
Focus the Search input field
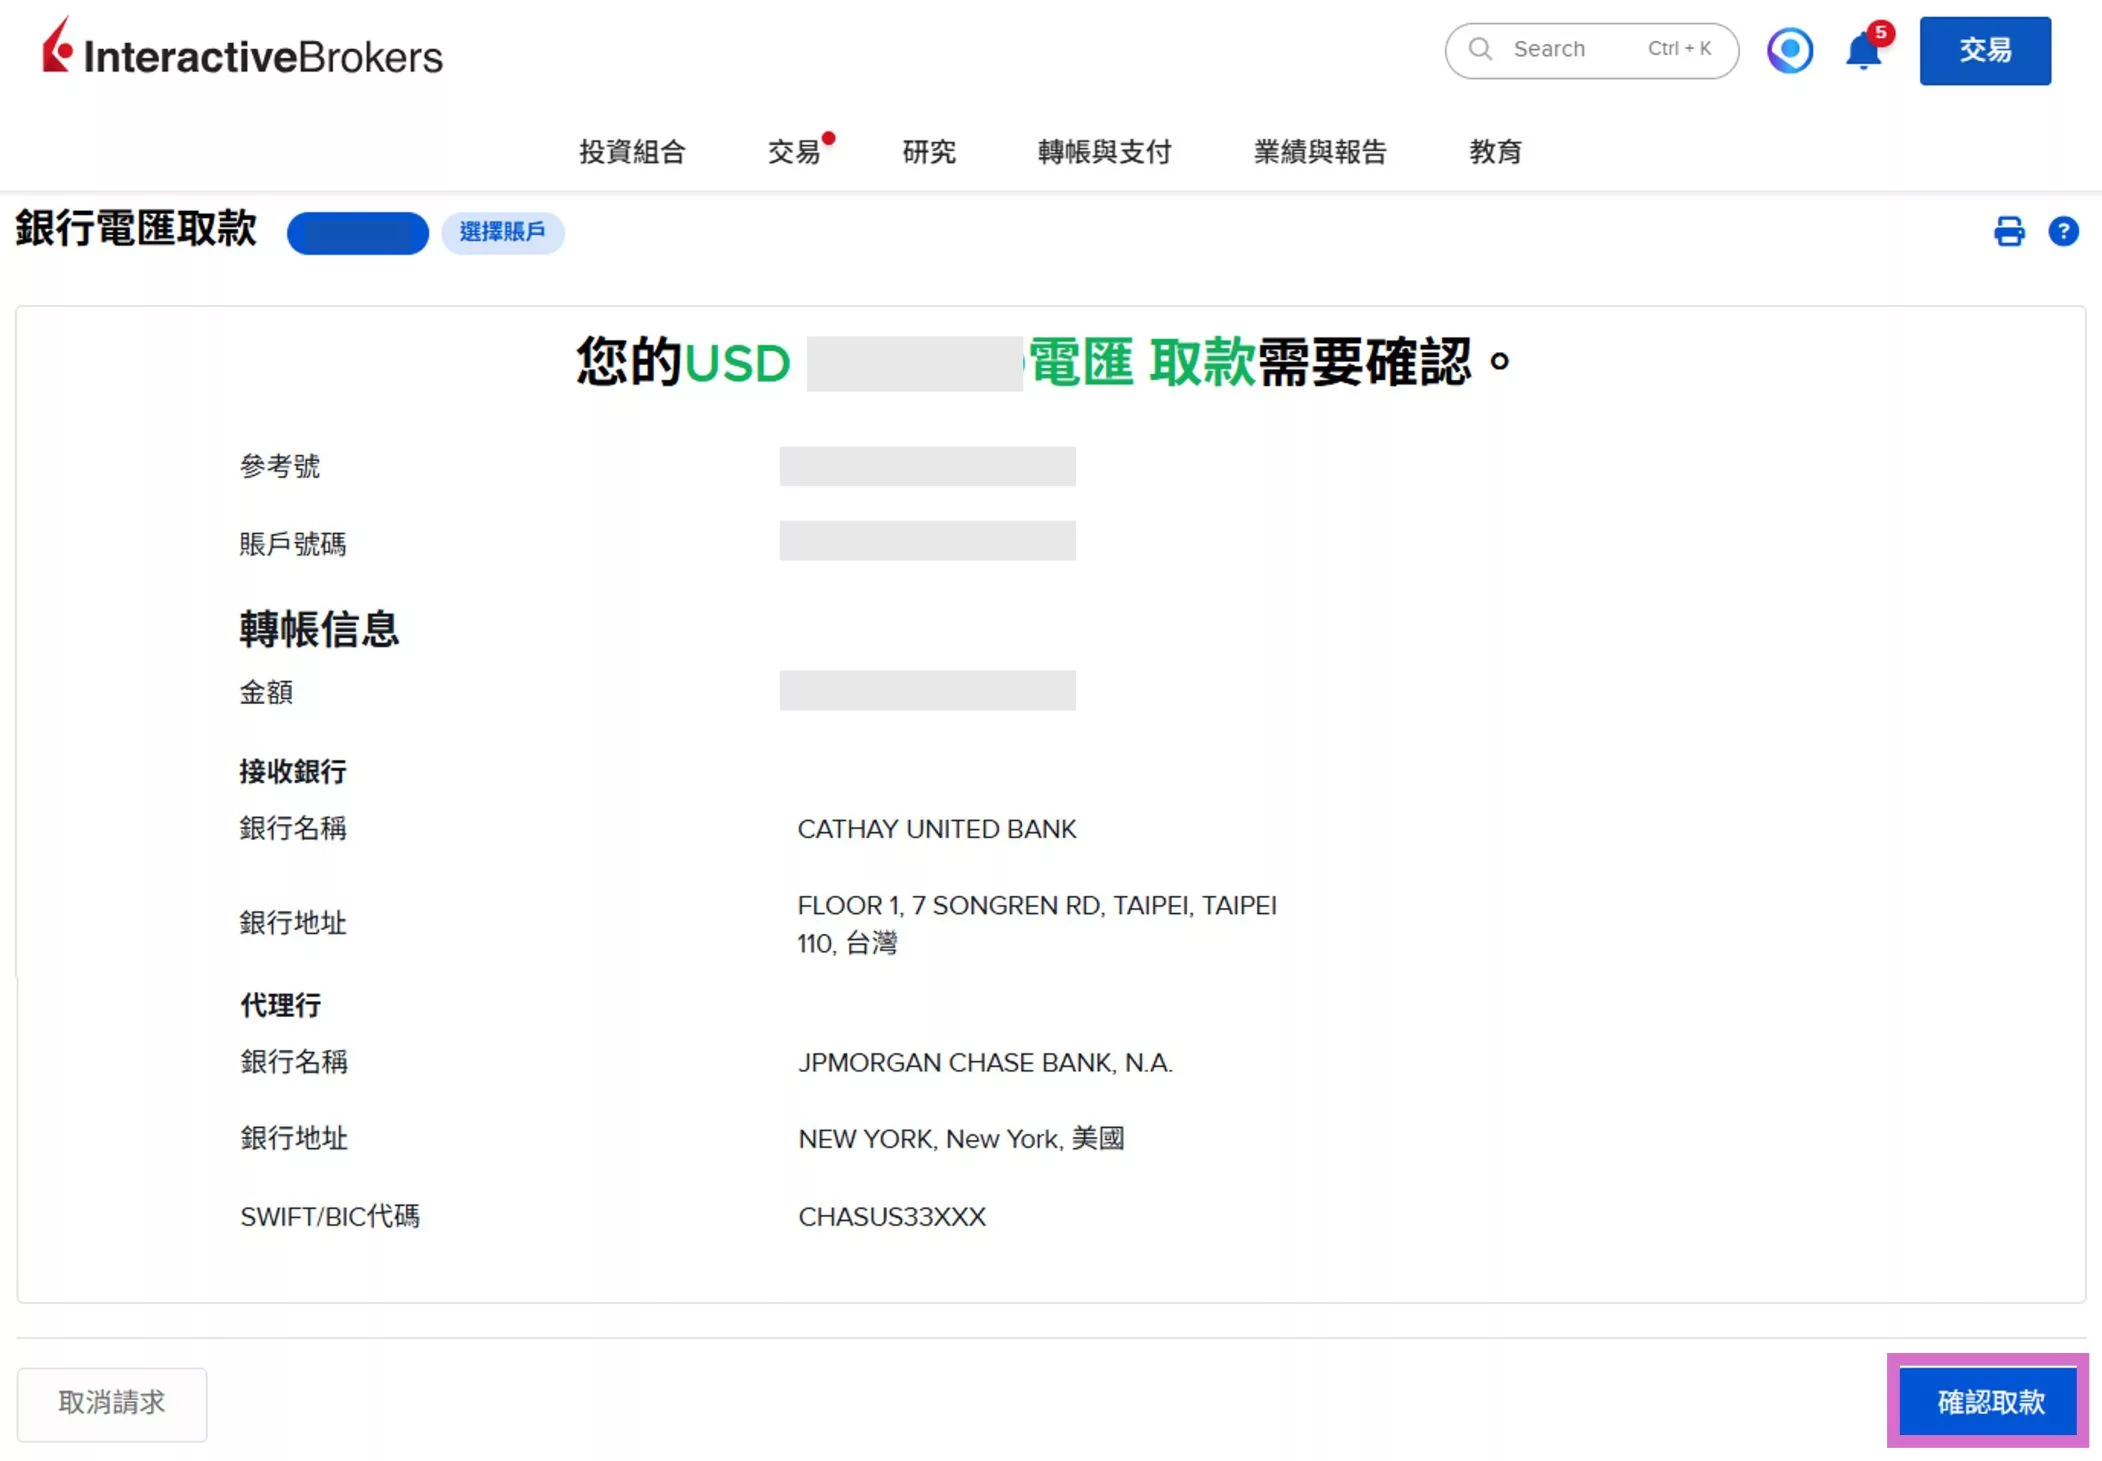click(1591, 50)
